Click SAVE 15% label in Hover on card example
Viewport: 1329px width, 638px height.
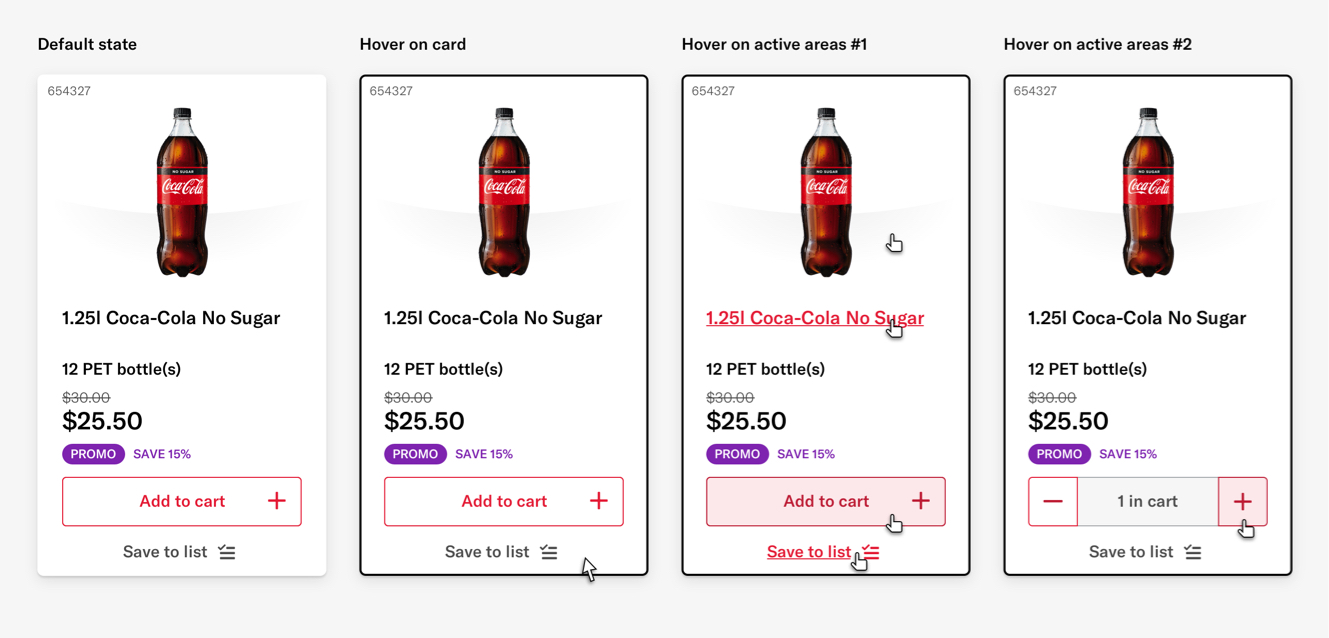point(484,454)
